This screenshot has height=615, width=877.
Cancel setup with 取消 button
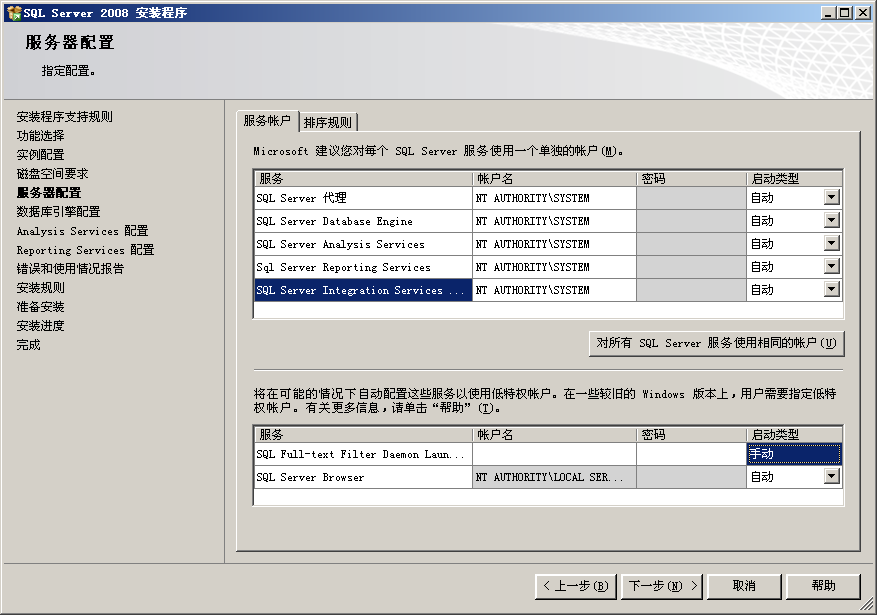tap(744, 586)
